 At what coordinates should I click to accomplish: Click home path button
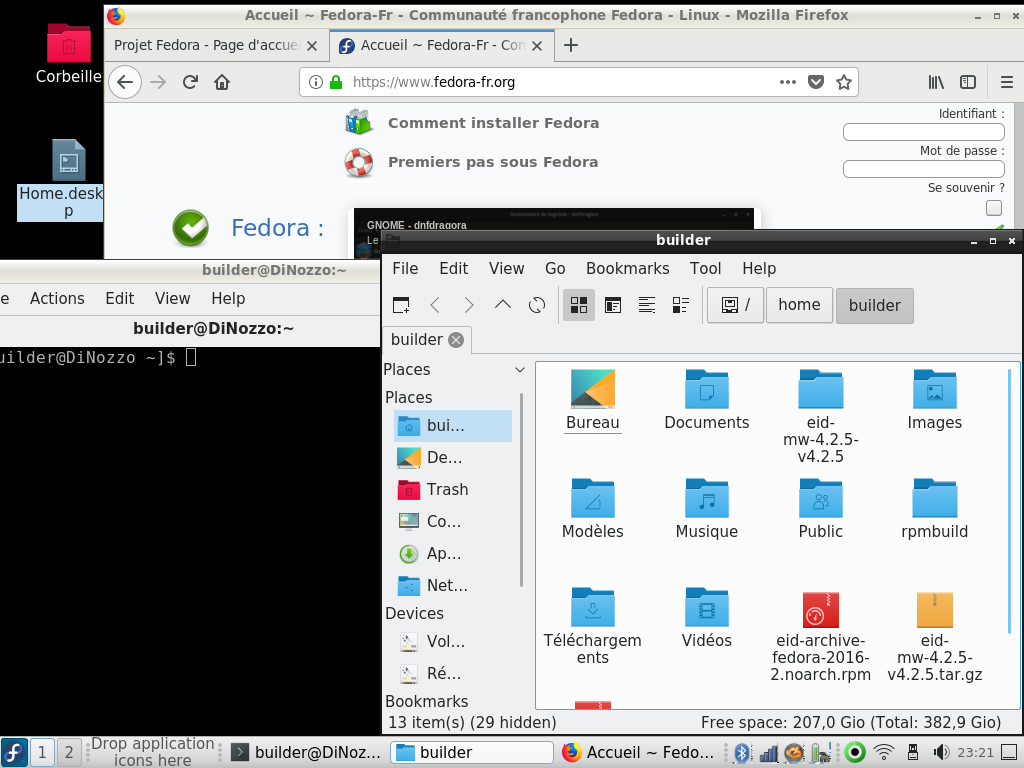(799, 305)
